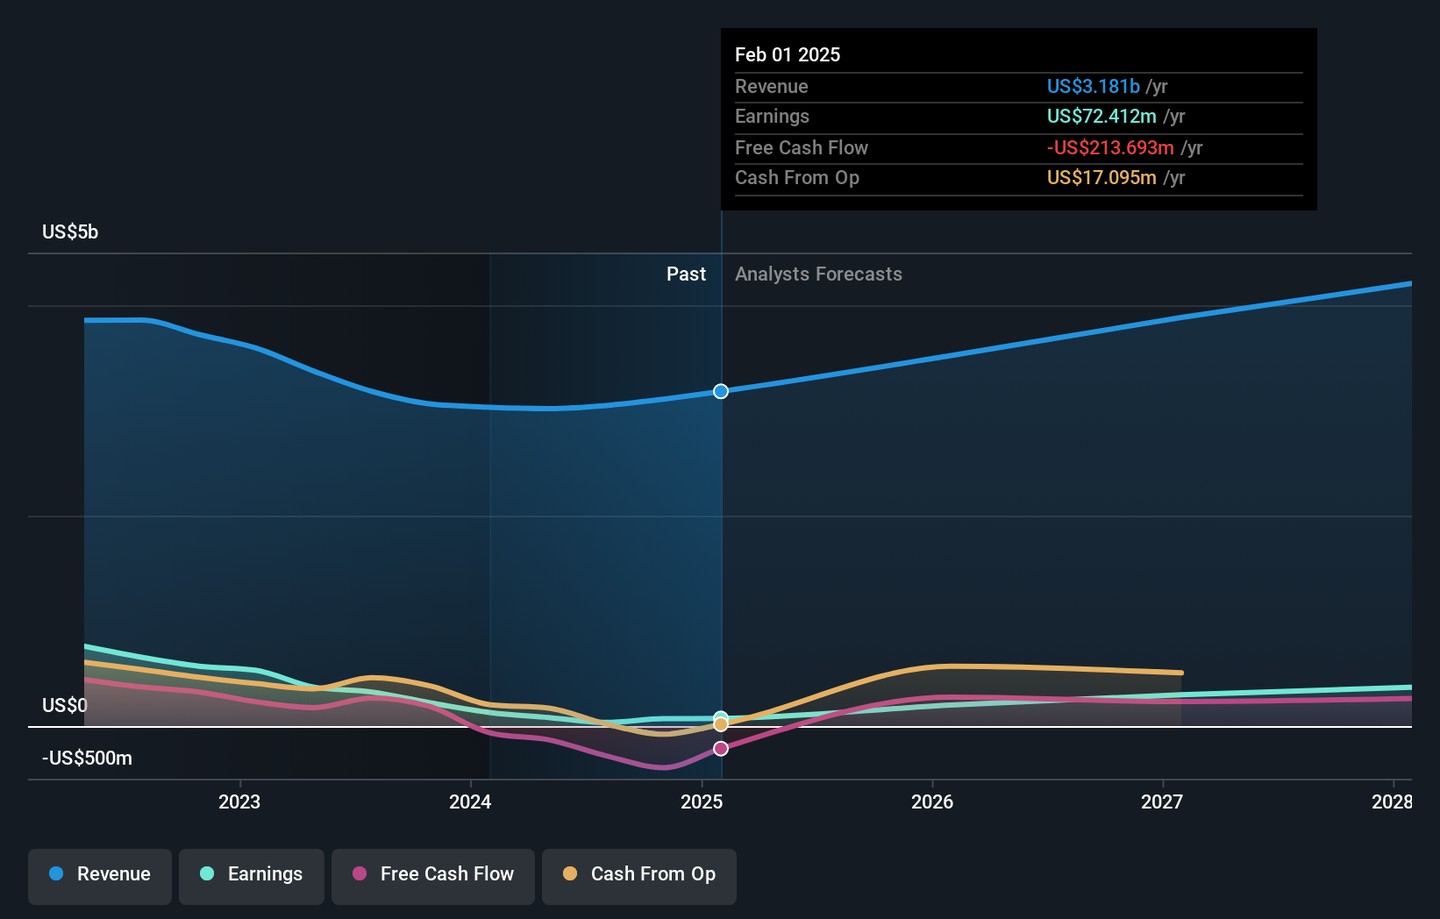Click the 2027 x-axis label
The width and height of the screenshot is (1440, 919).
[1162, 802]
